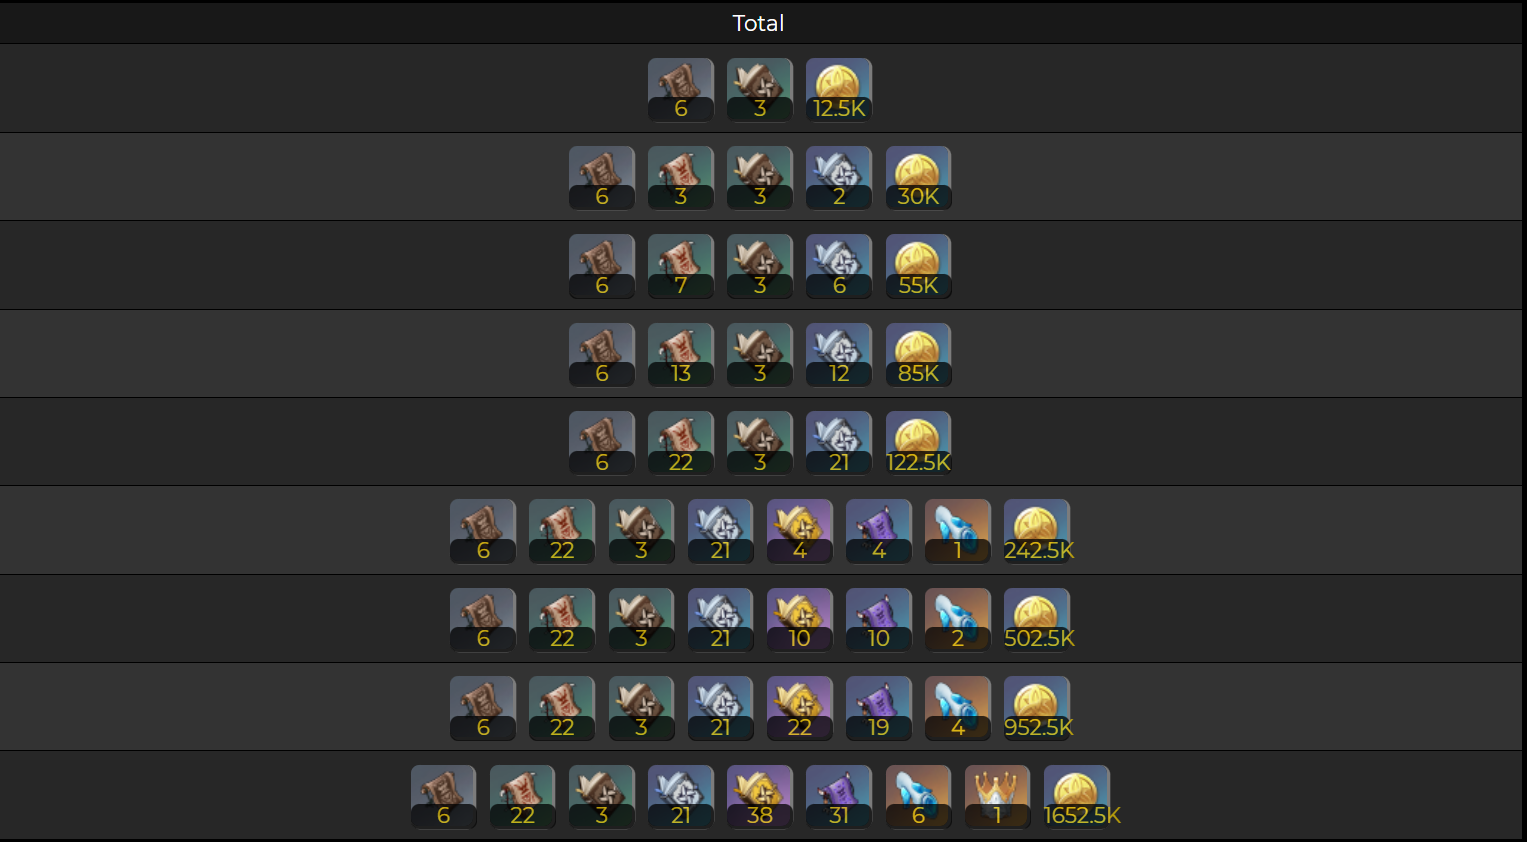Click the gold coin labeled 122.5K
Screen dimensions: 1527x842
coord(918,443)
